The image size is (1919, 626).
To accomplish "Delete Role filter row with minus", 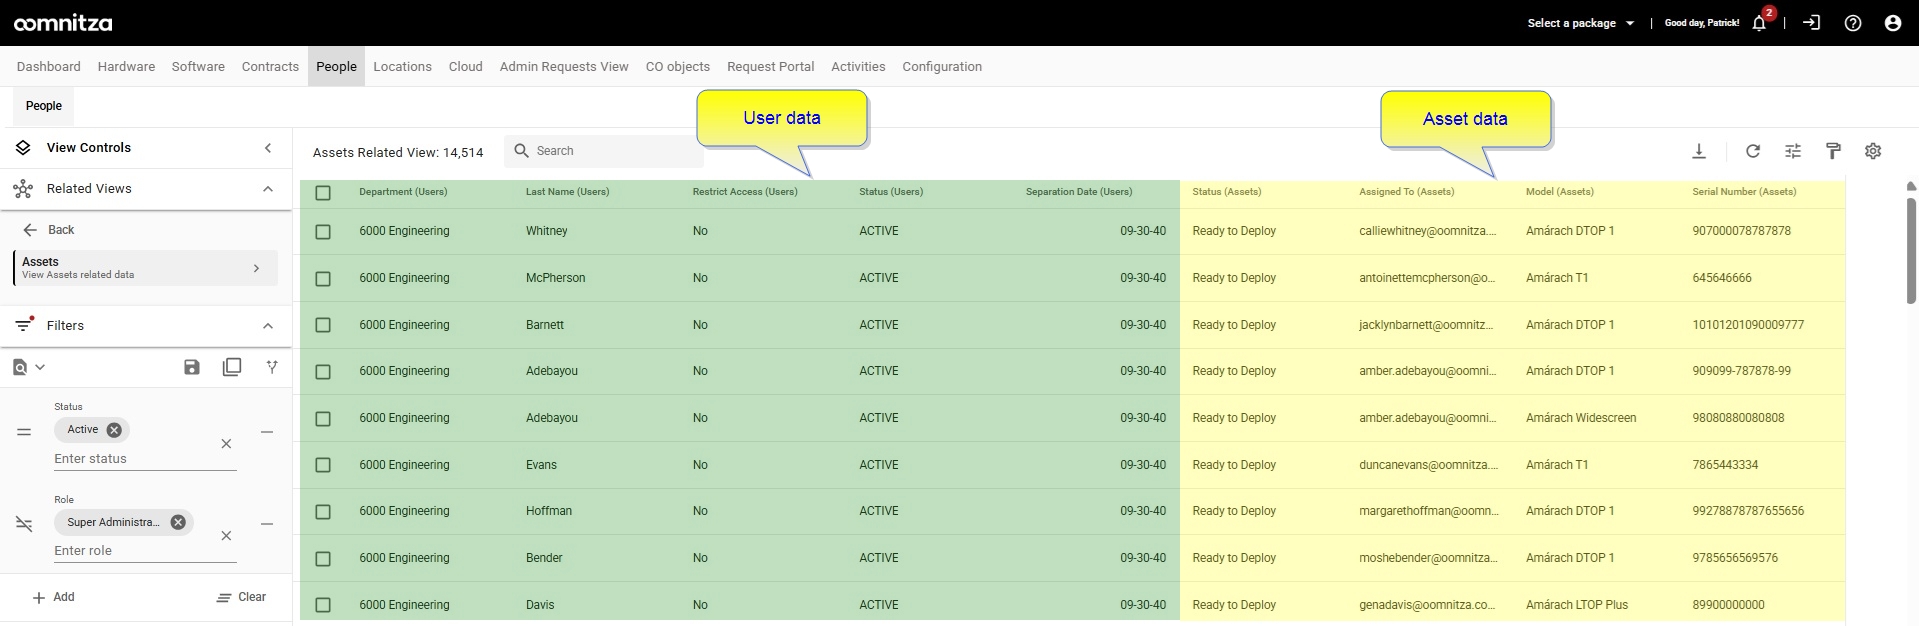I will 267,524.
